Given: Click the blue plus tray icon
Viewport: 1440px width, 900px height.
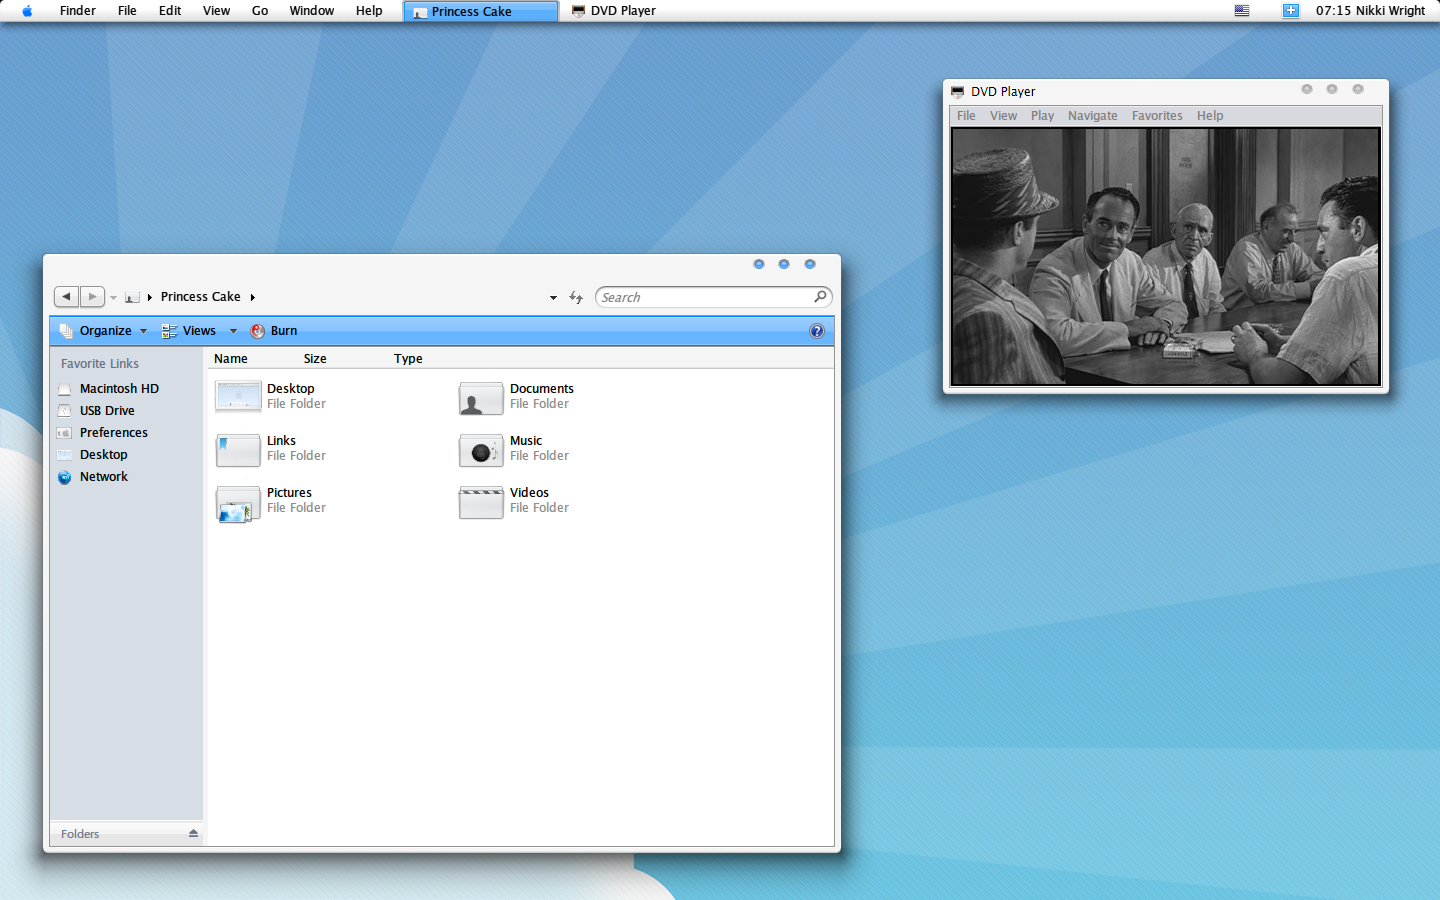Looking at the screenshot, I should coord(1291,11).
